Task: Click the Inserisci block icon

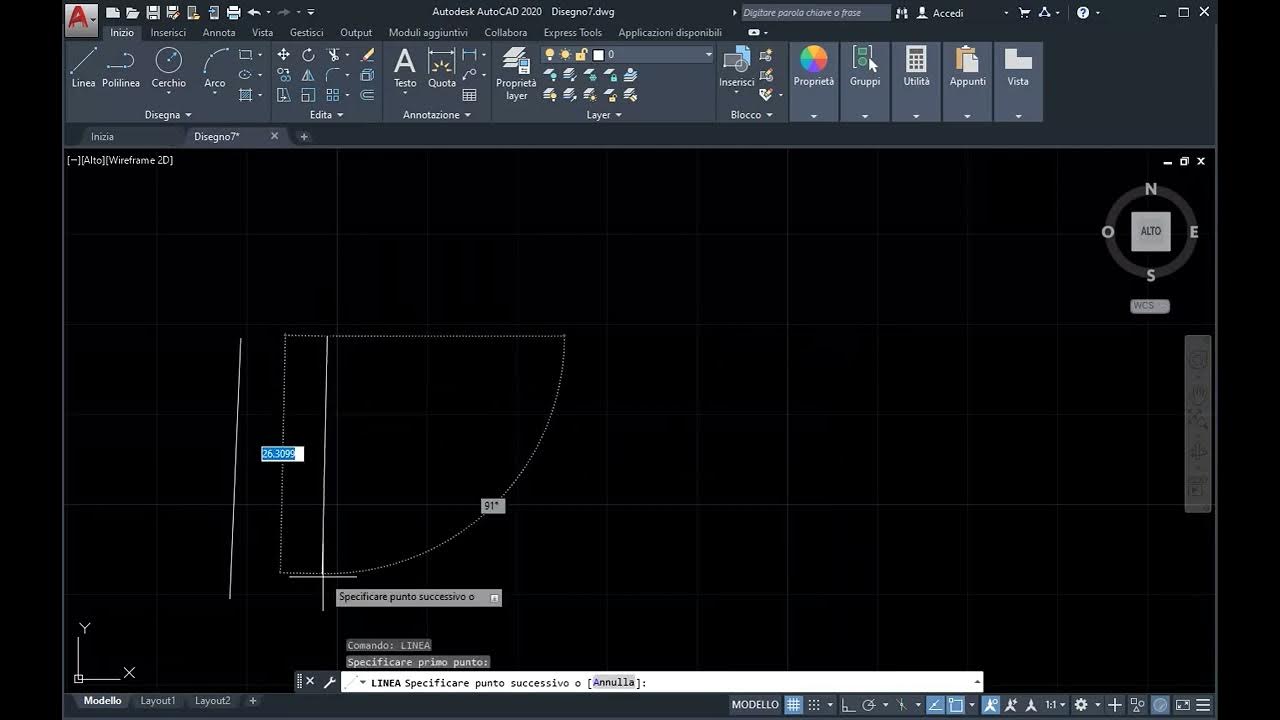Action: click(736, 61)
